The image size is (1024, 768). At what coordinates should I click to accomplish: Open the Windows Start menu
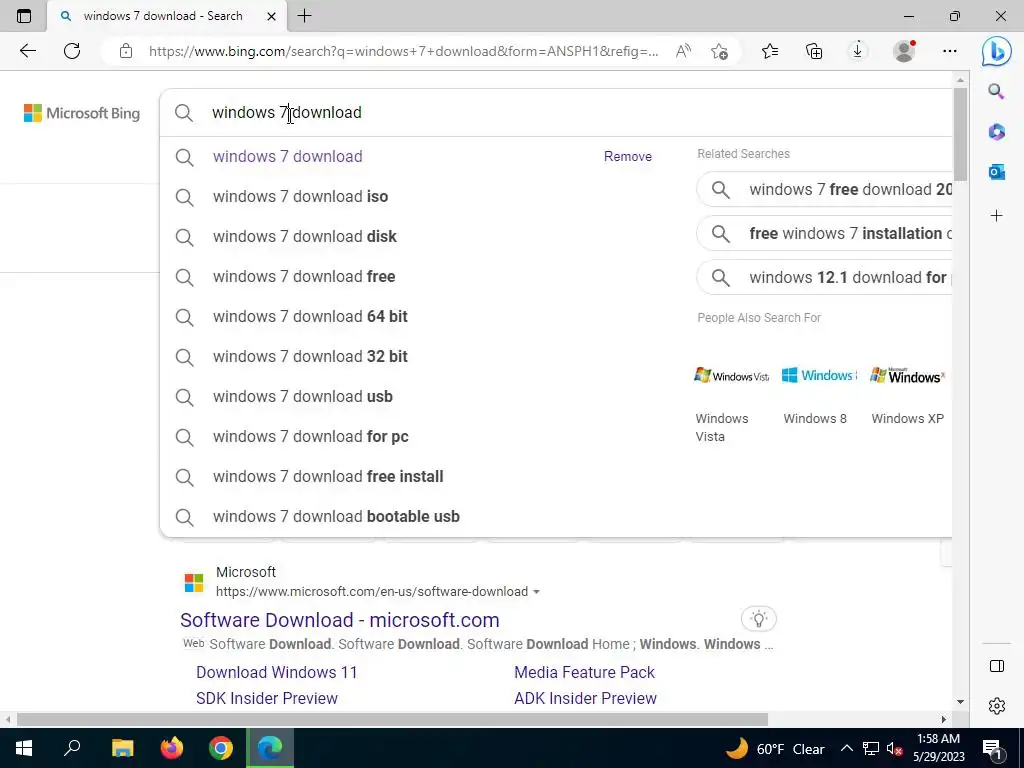tap(24, 748)
